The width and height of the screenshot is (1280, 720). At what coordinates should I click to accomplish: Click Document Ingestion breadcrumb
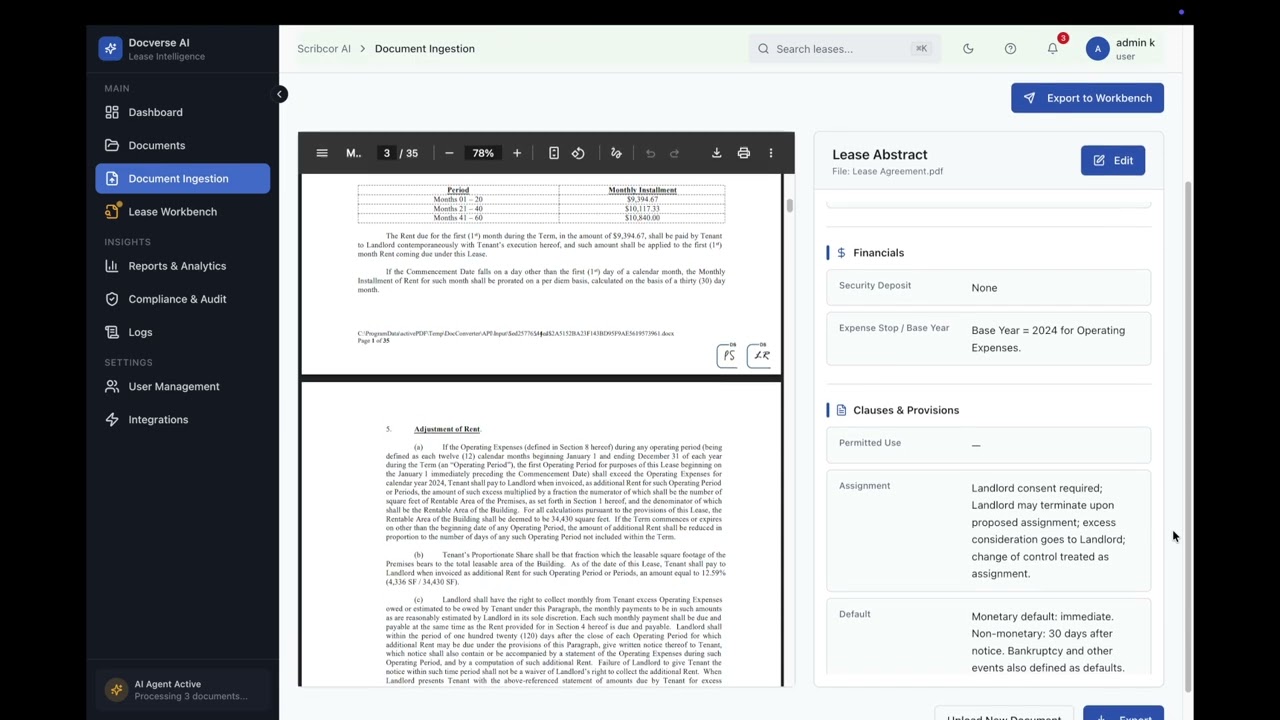tap(425, 48)
